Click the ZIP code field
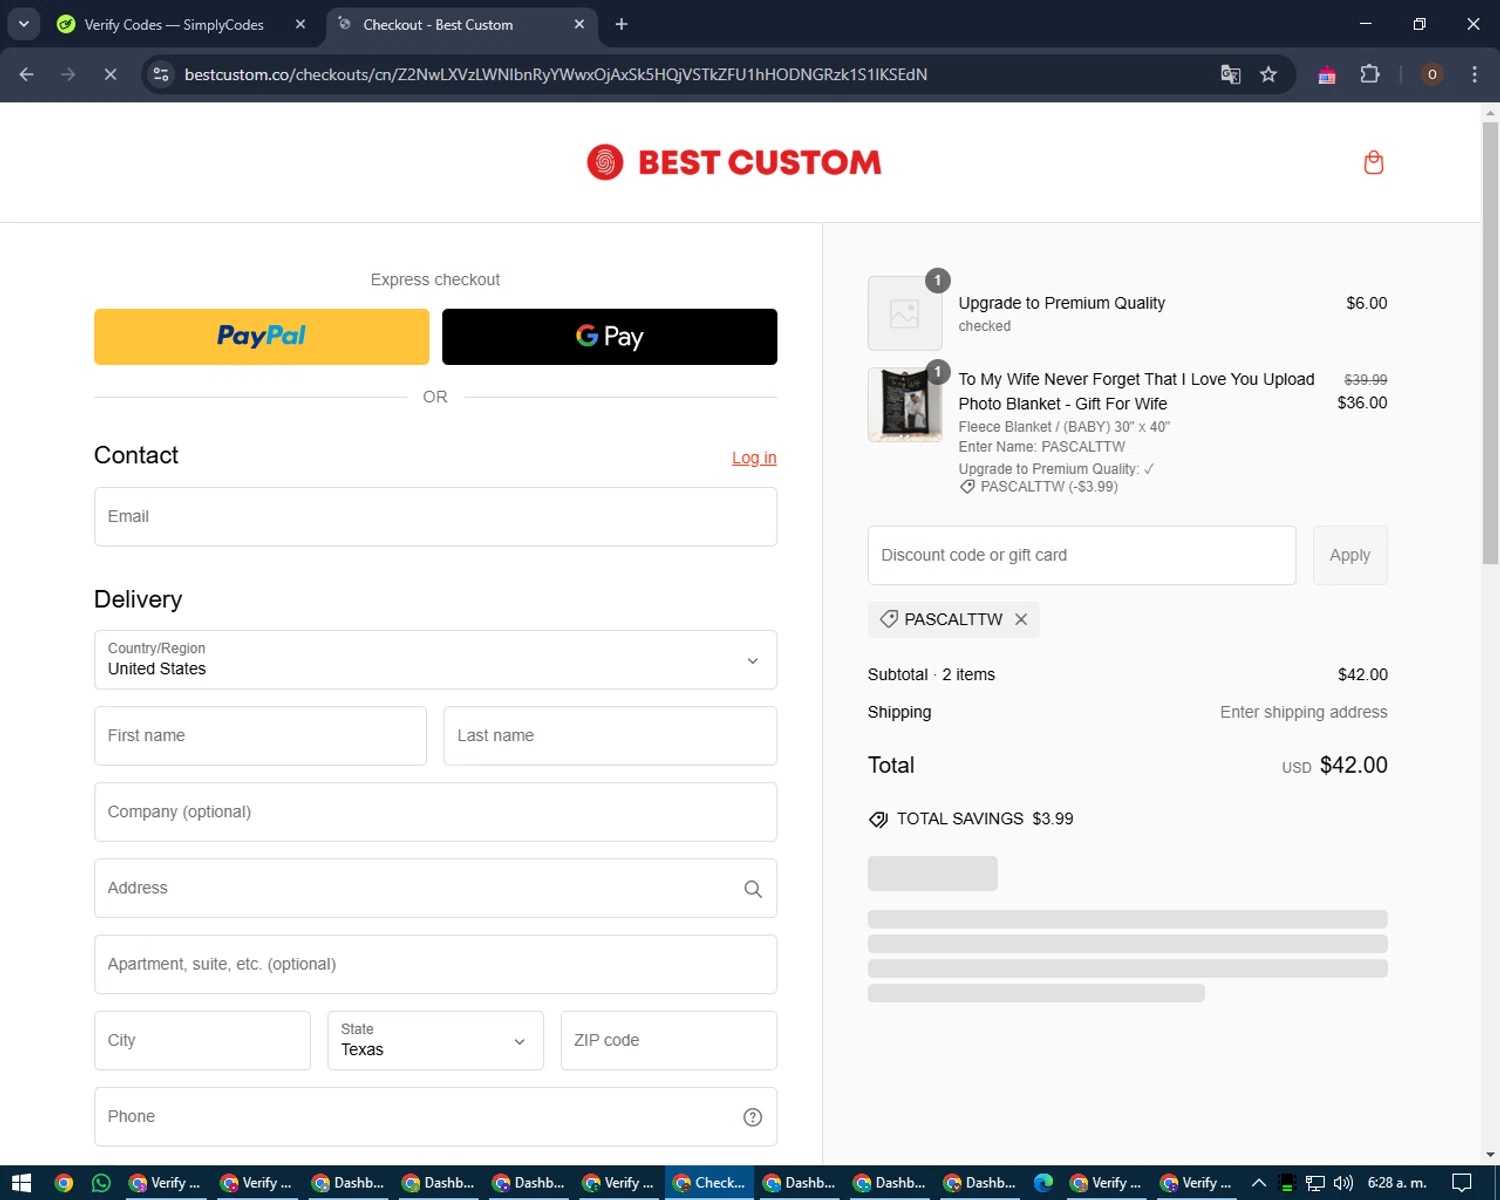This screenshot has height=1200, width=1500. [668, 1040]
